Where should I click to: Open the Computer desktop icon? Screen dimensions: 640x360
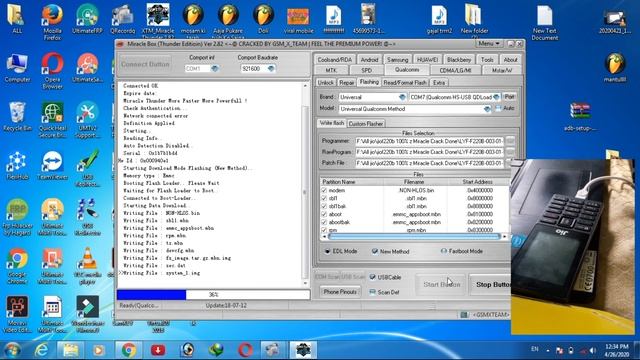pos(17,67)
